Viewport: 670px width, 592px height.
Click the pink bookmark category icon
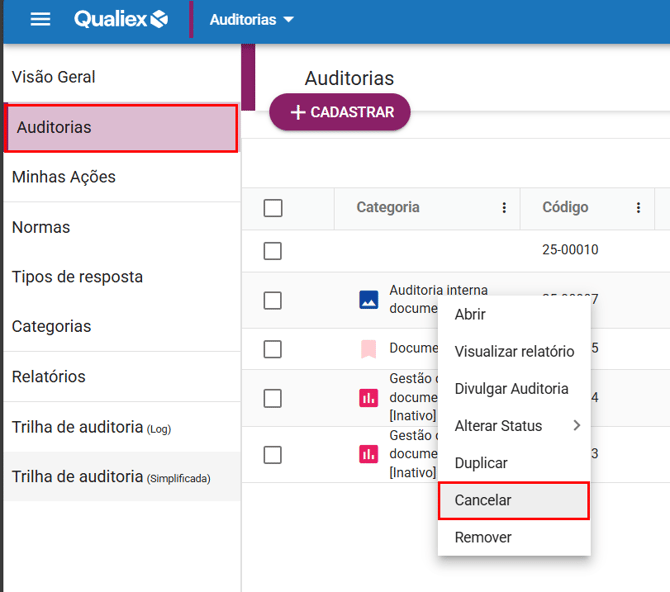point(369,349)
